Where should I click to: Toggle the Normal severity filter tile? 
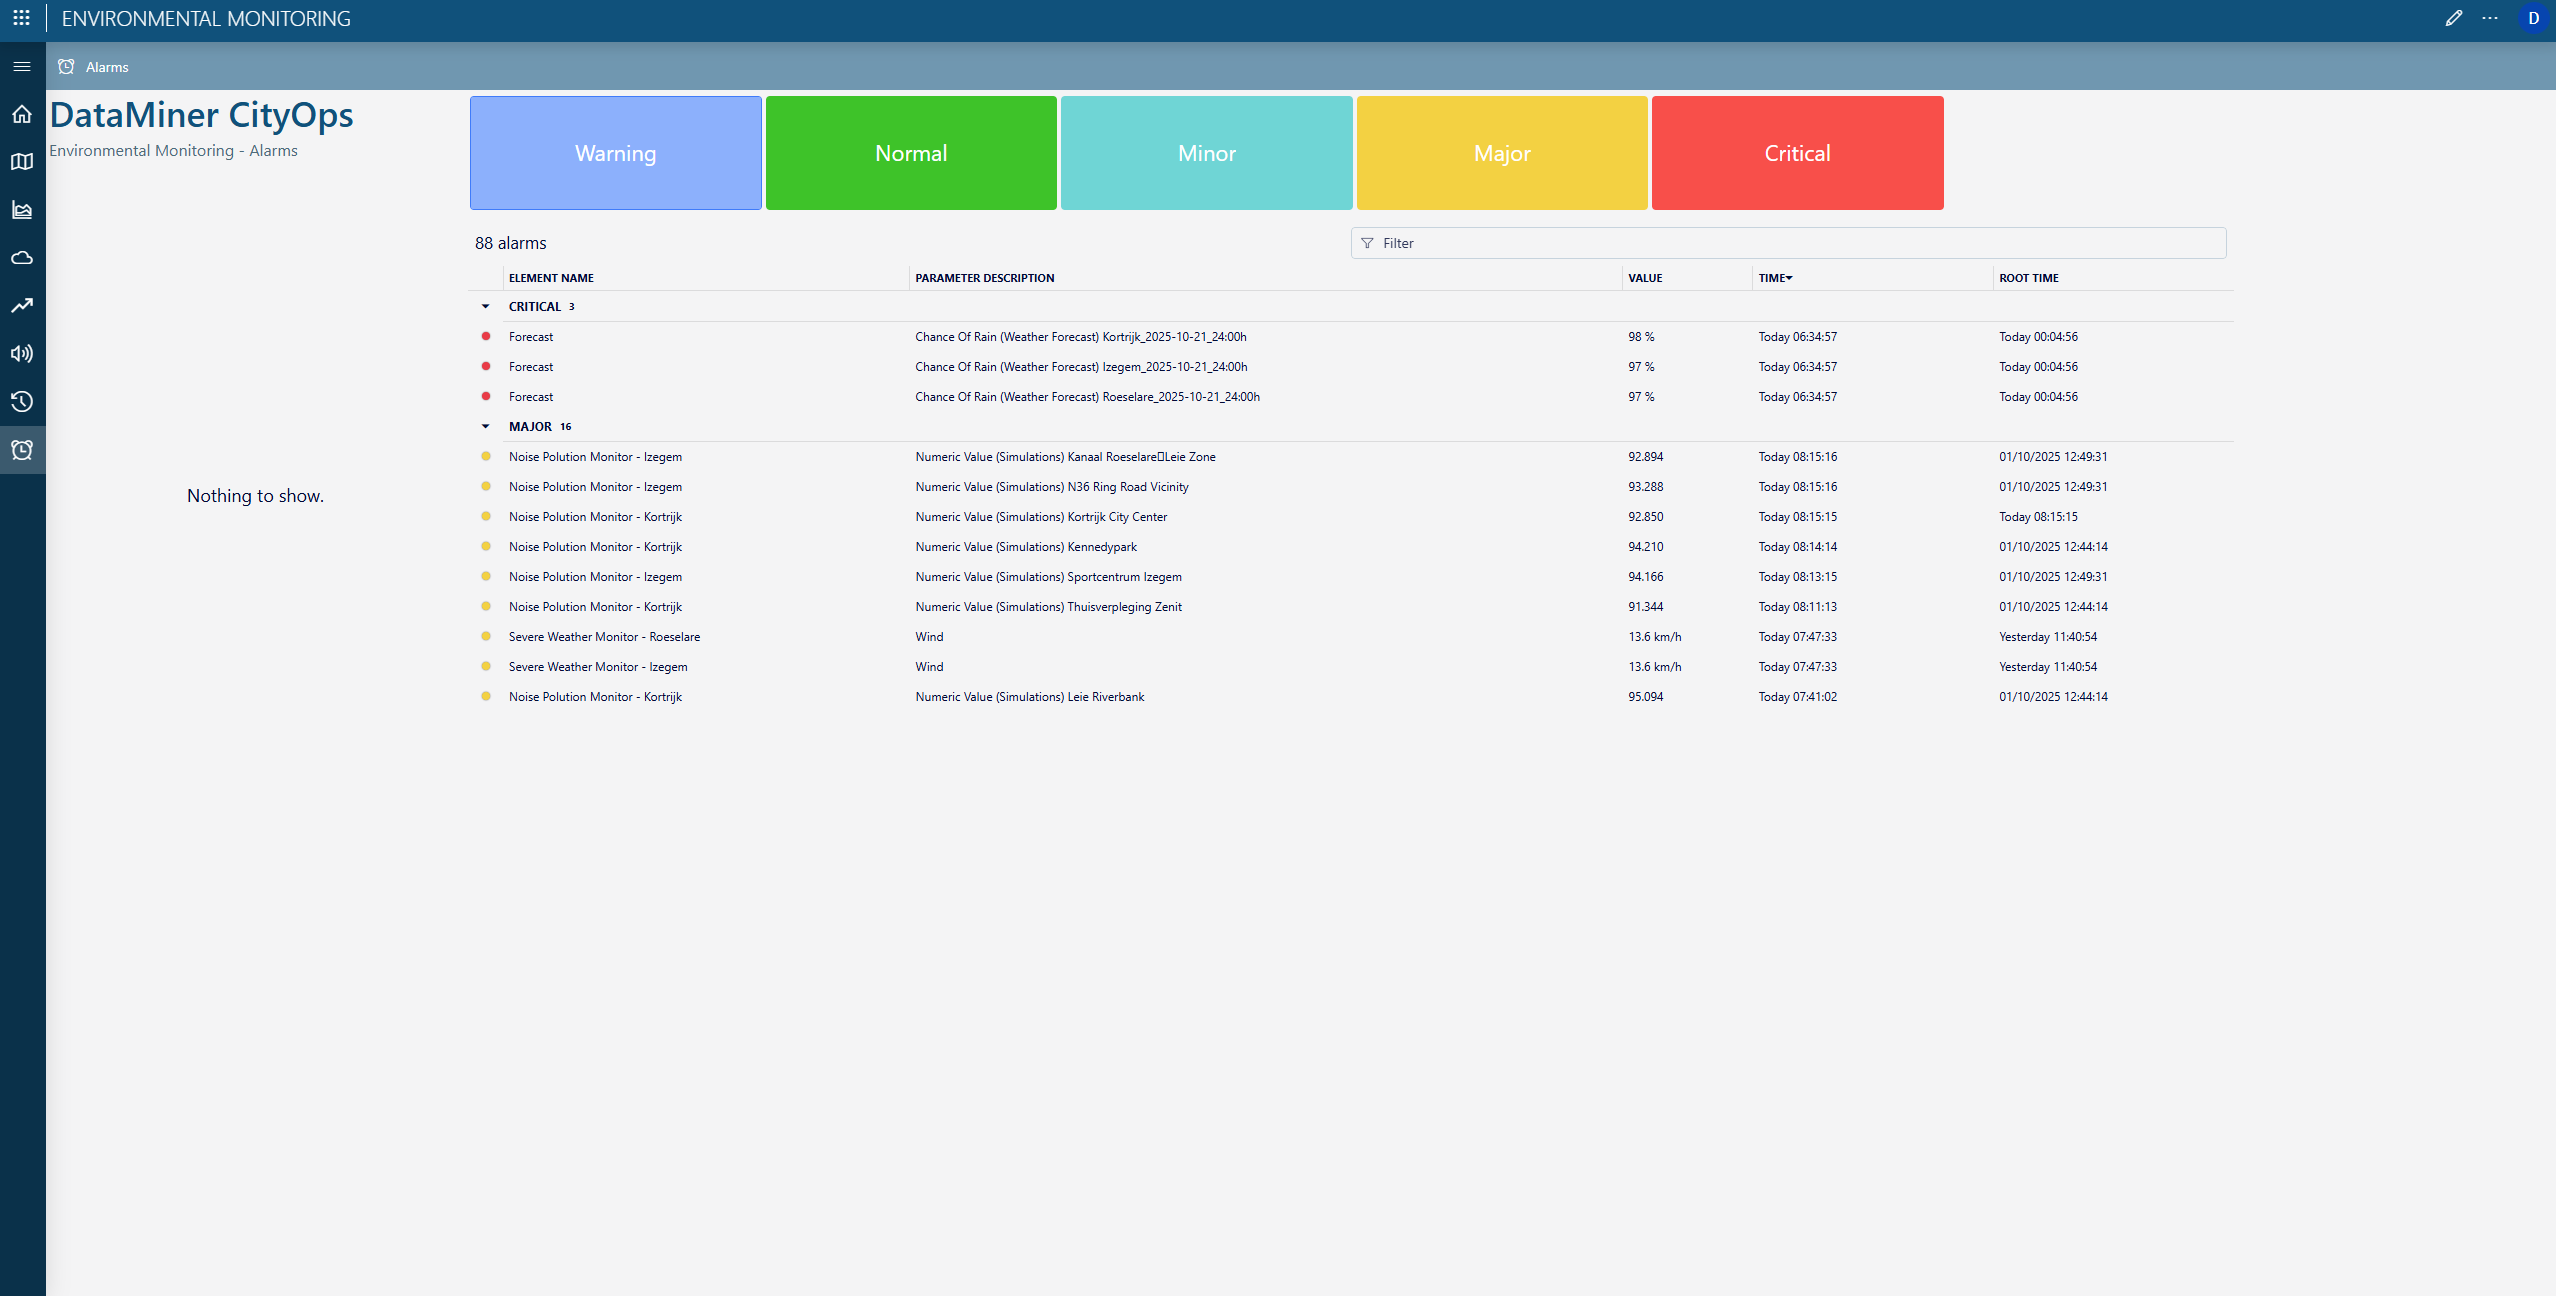click(x=911, y=153)
